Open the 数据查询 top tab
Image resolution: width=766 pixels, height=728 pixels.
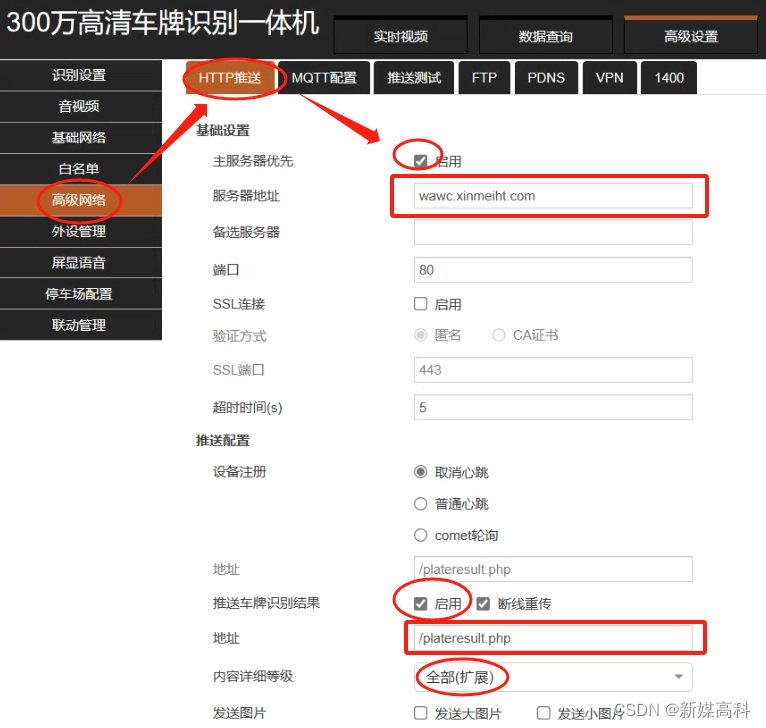click(x=545, y=36)
